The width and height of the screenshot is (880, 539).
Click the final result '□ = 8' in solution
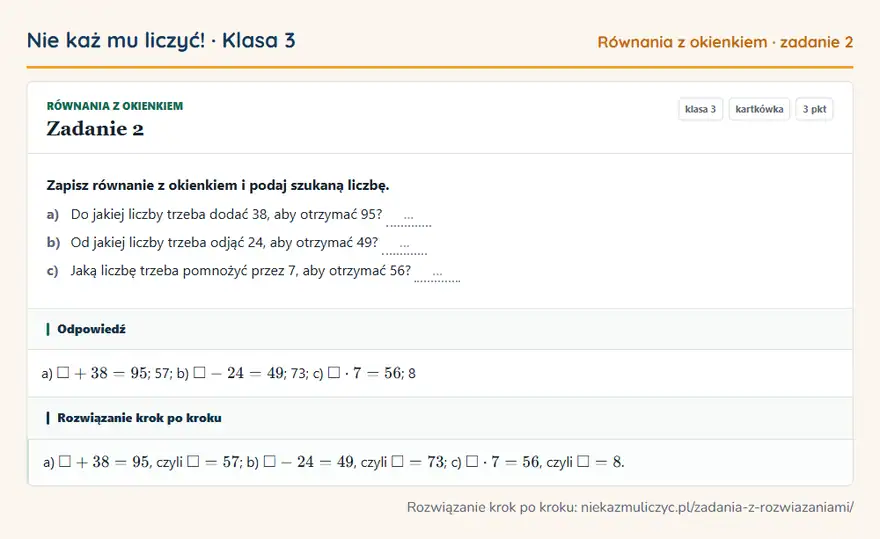(600, 462)
